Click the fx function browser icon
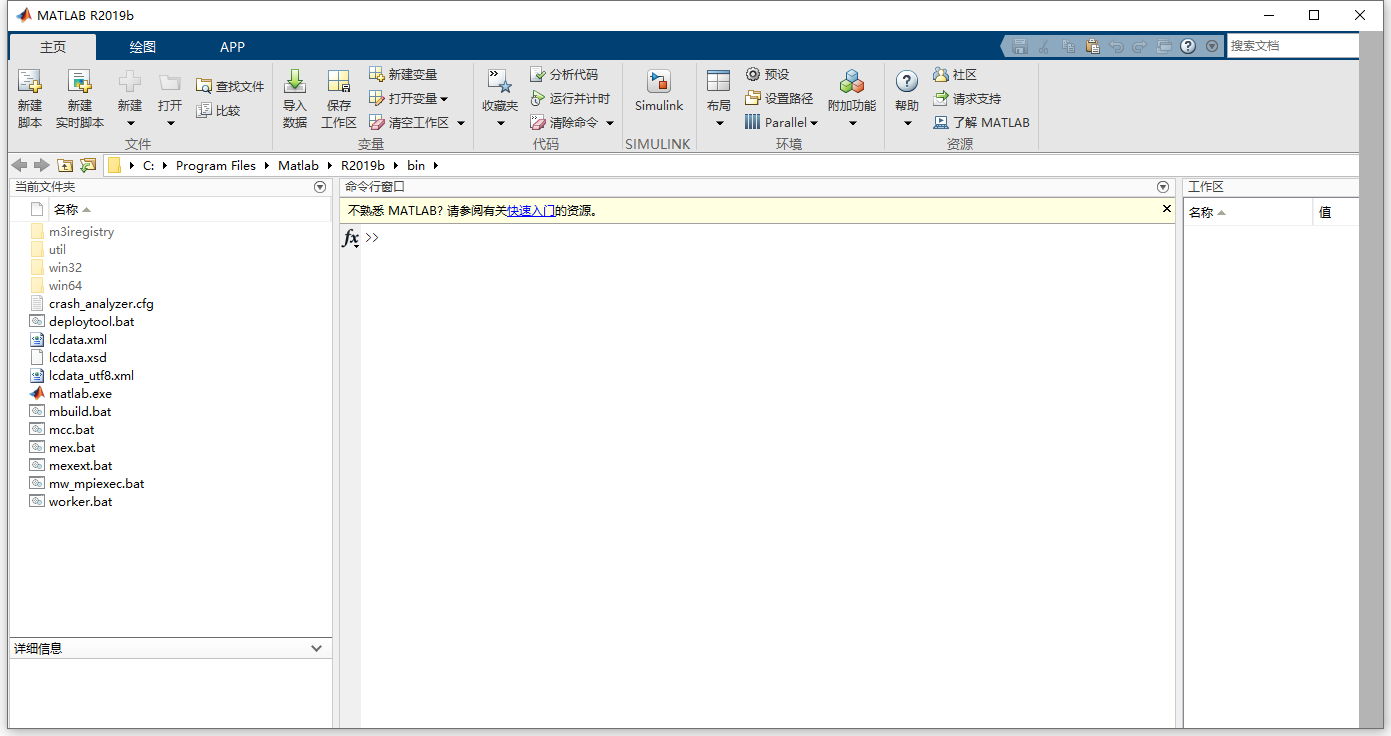The height and width of the screenshot is (736, 1391). [x=351, y=238]
